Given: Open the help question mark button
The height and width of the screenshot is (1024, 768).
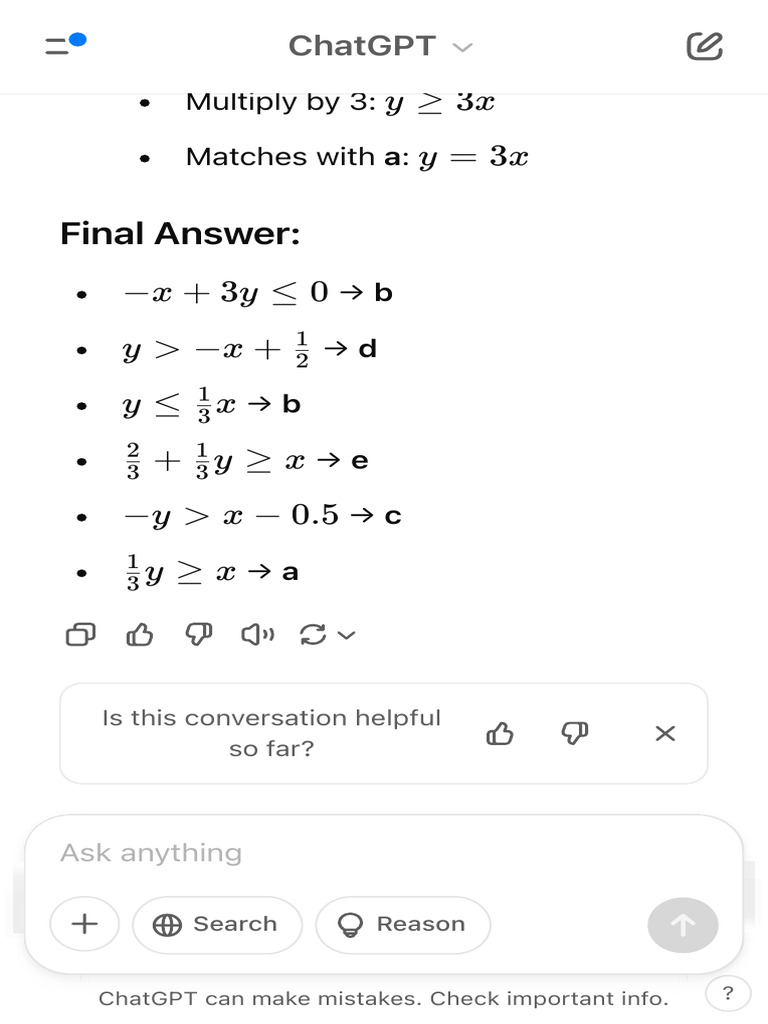Looking at the screenshot, I should coord(728,993).
